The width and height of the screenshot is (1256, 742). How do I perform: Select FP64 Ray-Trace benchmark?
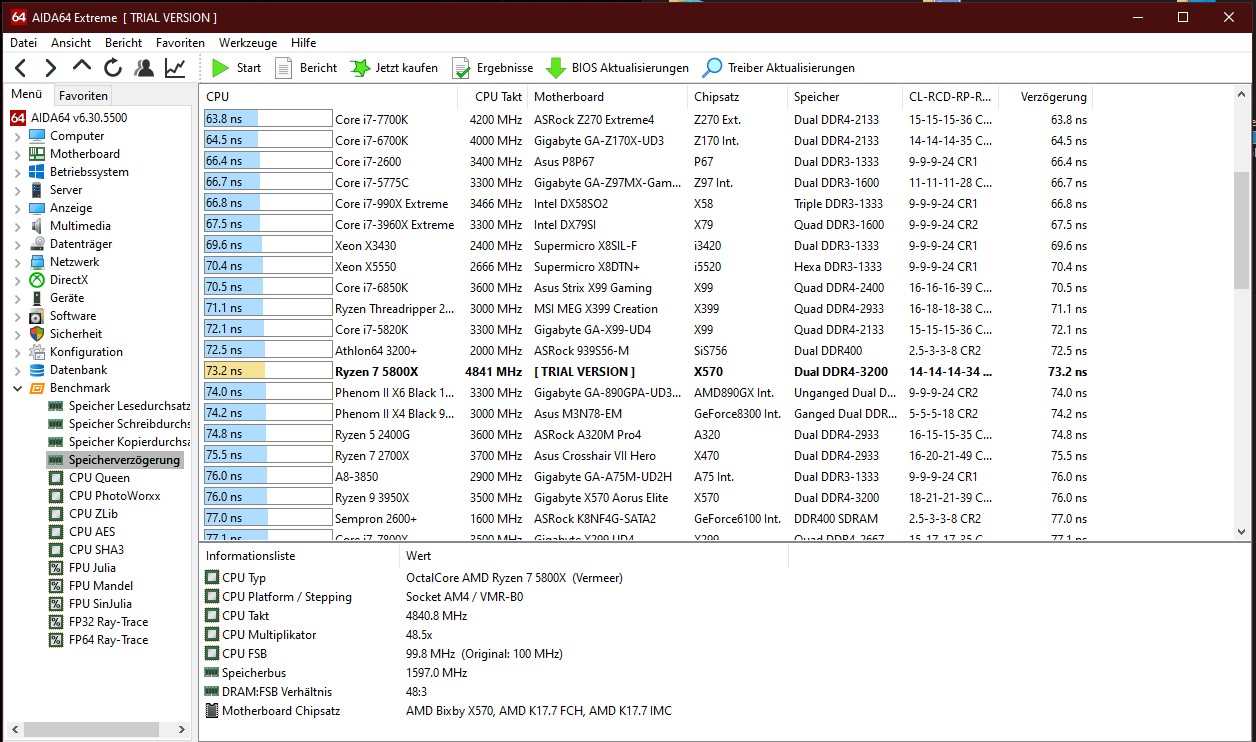97,640
